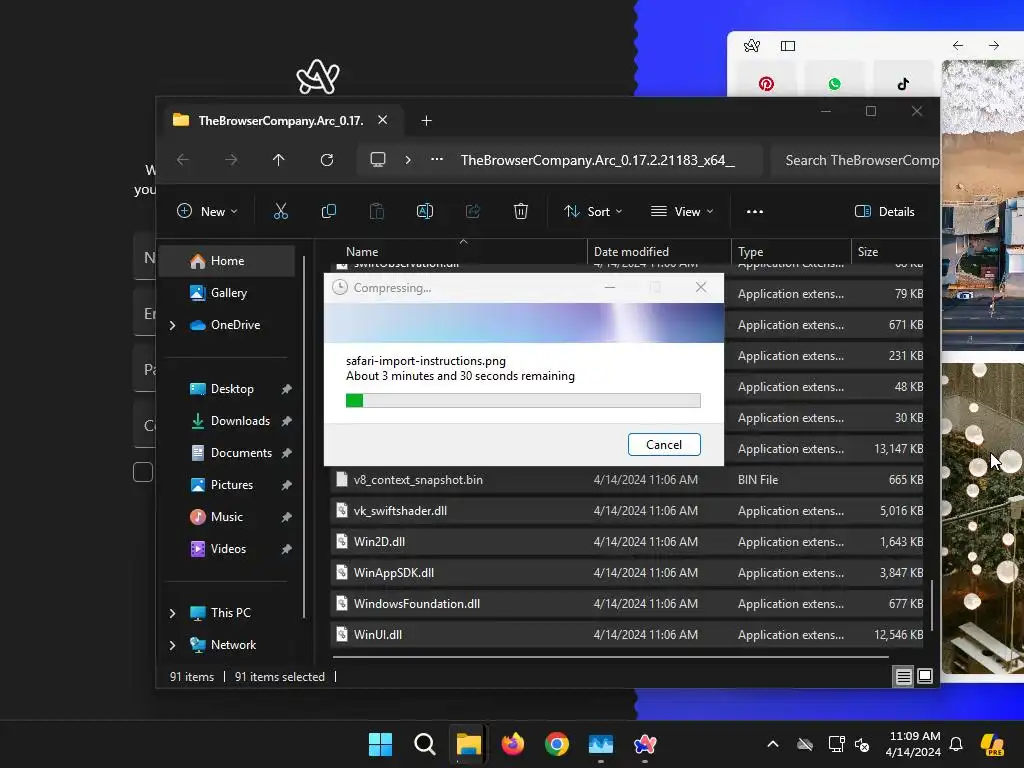
Task: Expand the address bar breadcrumb chevron
Action: pos(408,160)
